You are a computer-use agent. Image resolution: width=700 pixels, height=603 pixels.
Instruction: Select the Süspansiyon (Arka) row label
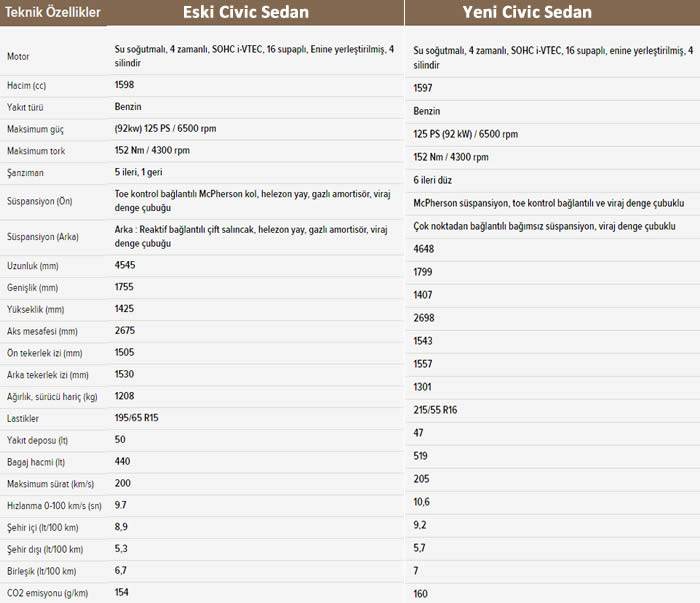[43, 237]
